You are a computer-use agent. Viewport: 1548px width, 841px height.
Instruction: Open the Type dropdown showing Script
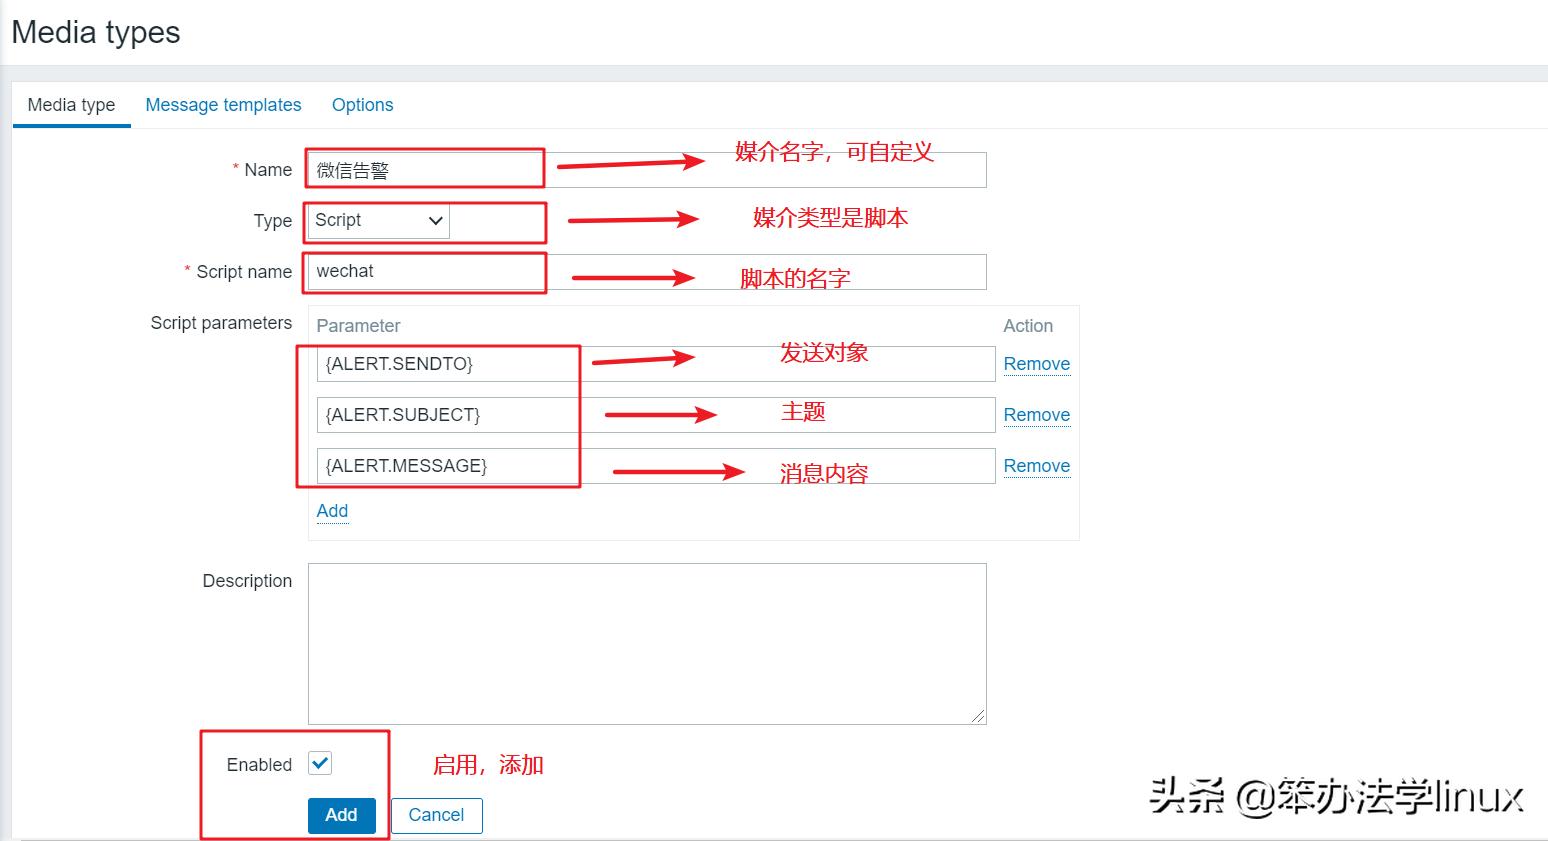coord(375,221)
